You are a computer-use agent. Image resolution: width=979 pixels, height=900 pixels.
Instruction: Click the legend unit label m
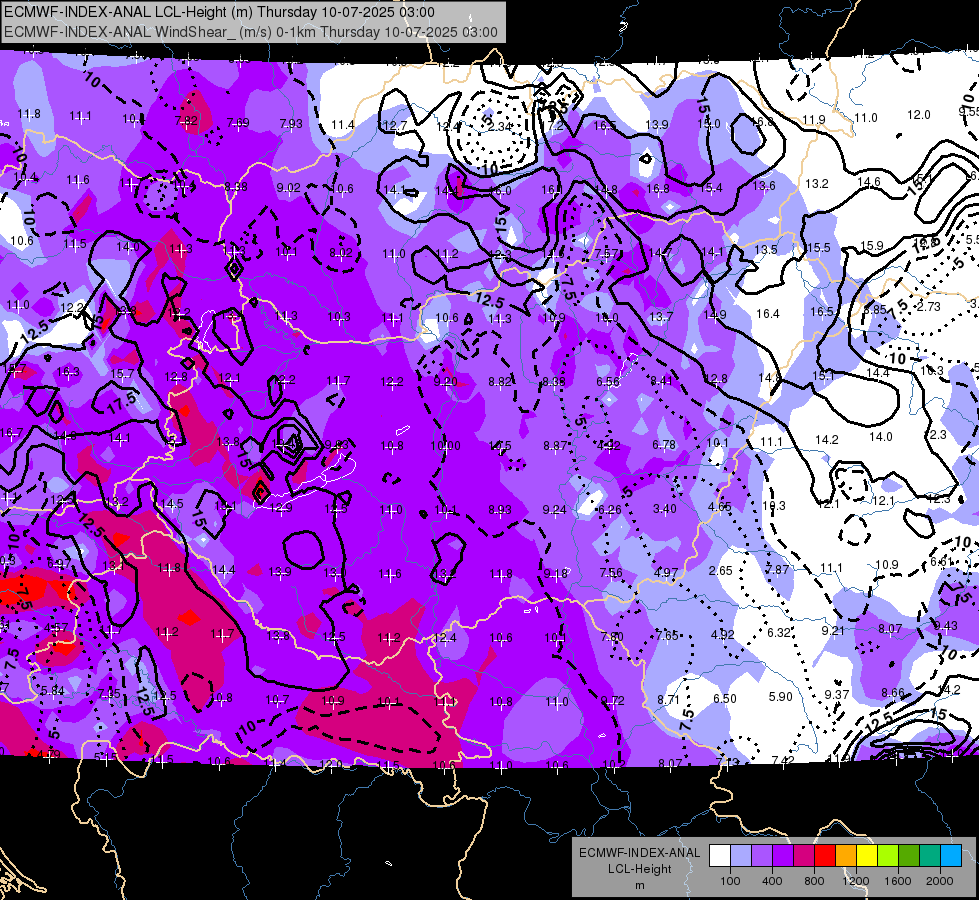(x=639, y=885)
